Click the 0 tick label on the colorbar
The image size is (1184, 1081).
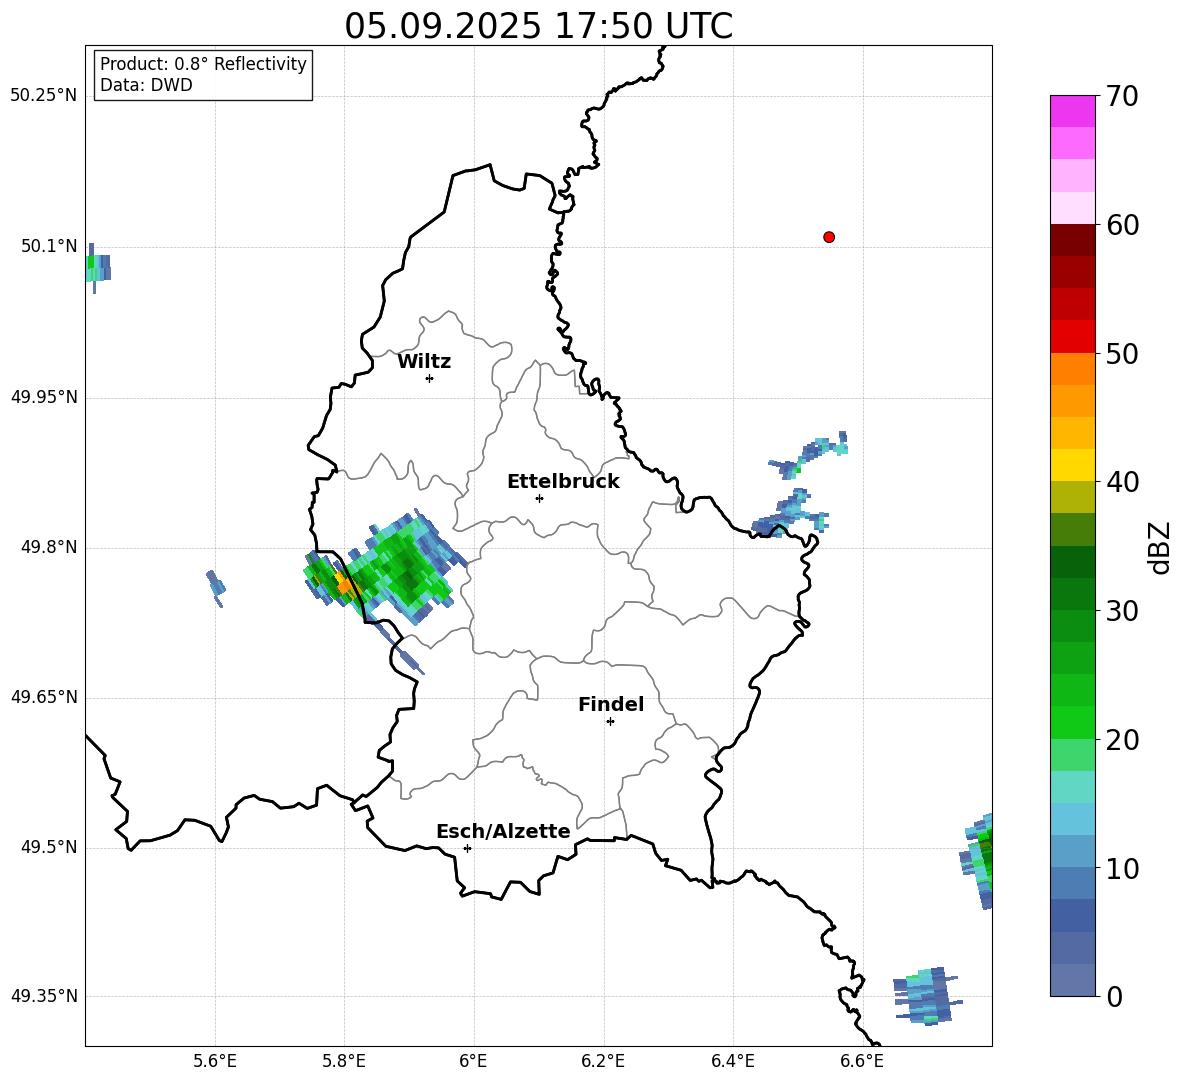point(1114,997)
